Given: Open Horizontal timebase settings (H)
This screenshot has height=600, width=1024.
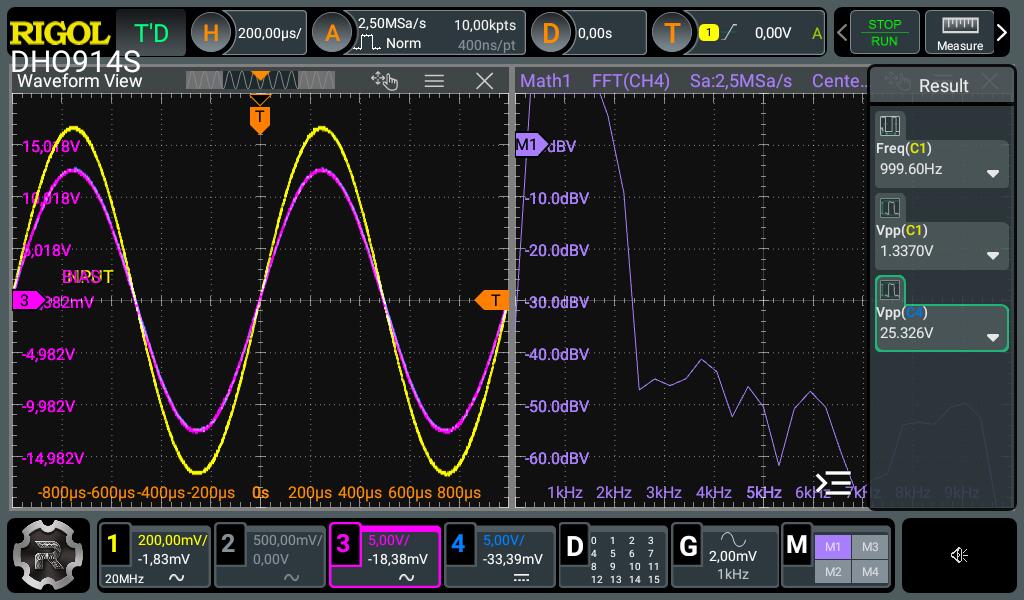Looking at the screenshot, I should tap(210, 33).
